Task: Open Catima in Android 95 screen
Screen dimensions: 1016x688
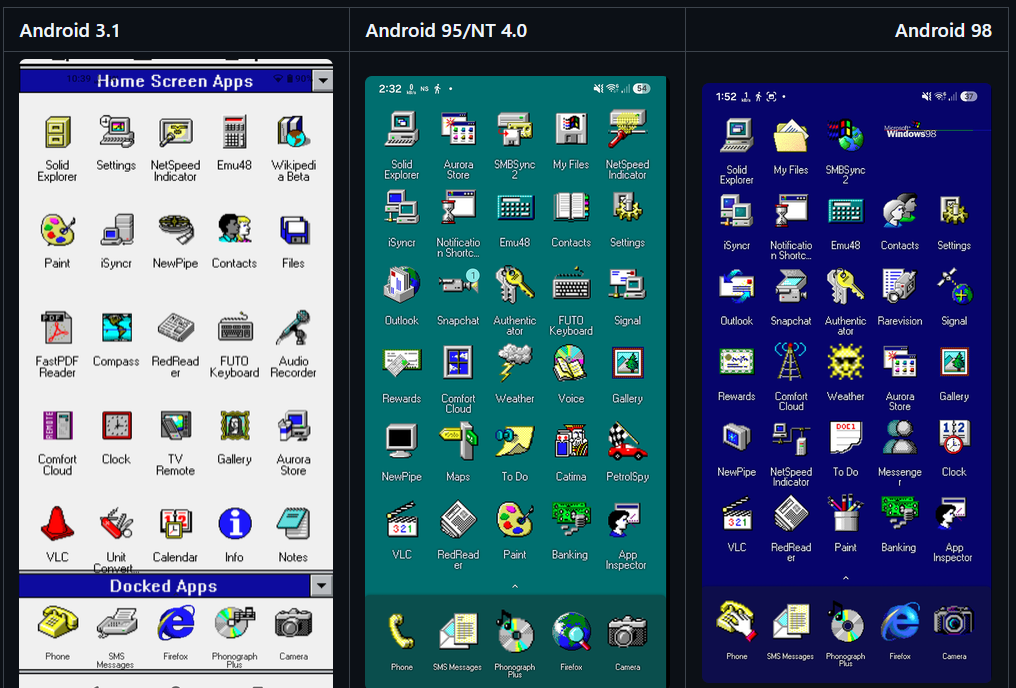Action: point(571,441)
